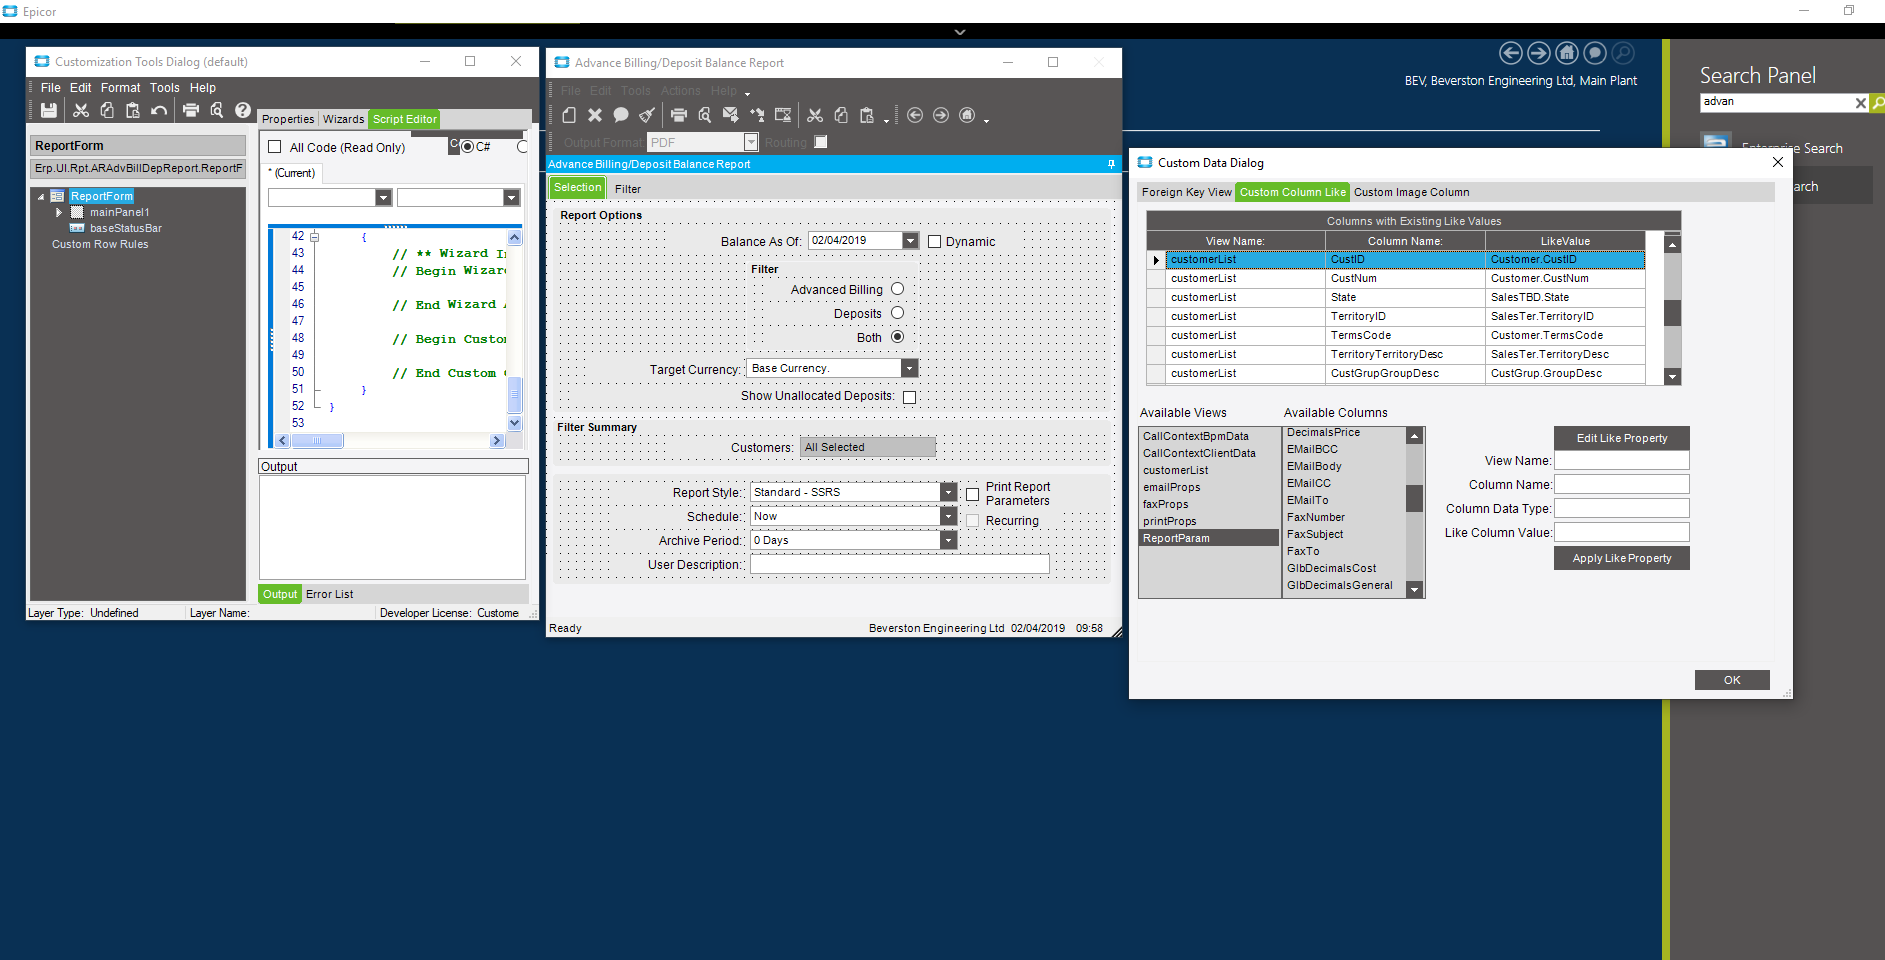Viewport: 1885px width, 960px height.
Task: Click Back arrow in Epicor main header
Action: 1511,53
